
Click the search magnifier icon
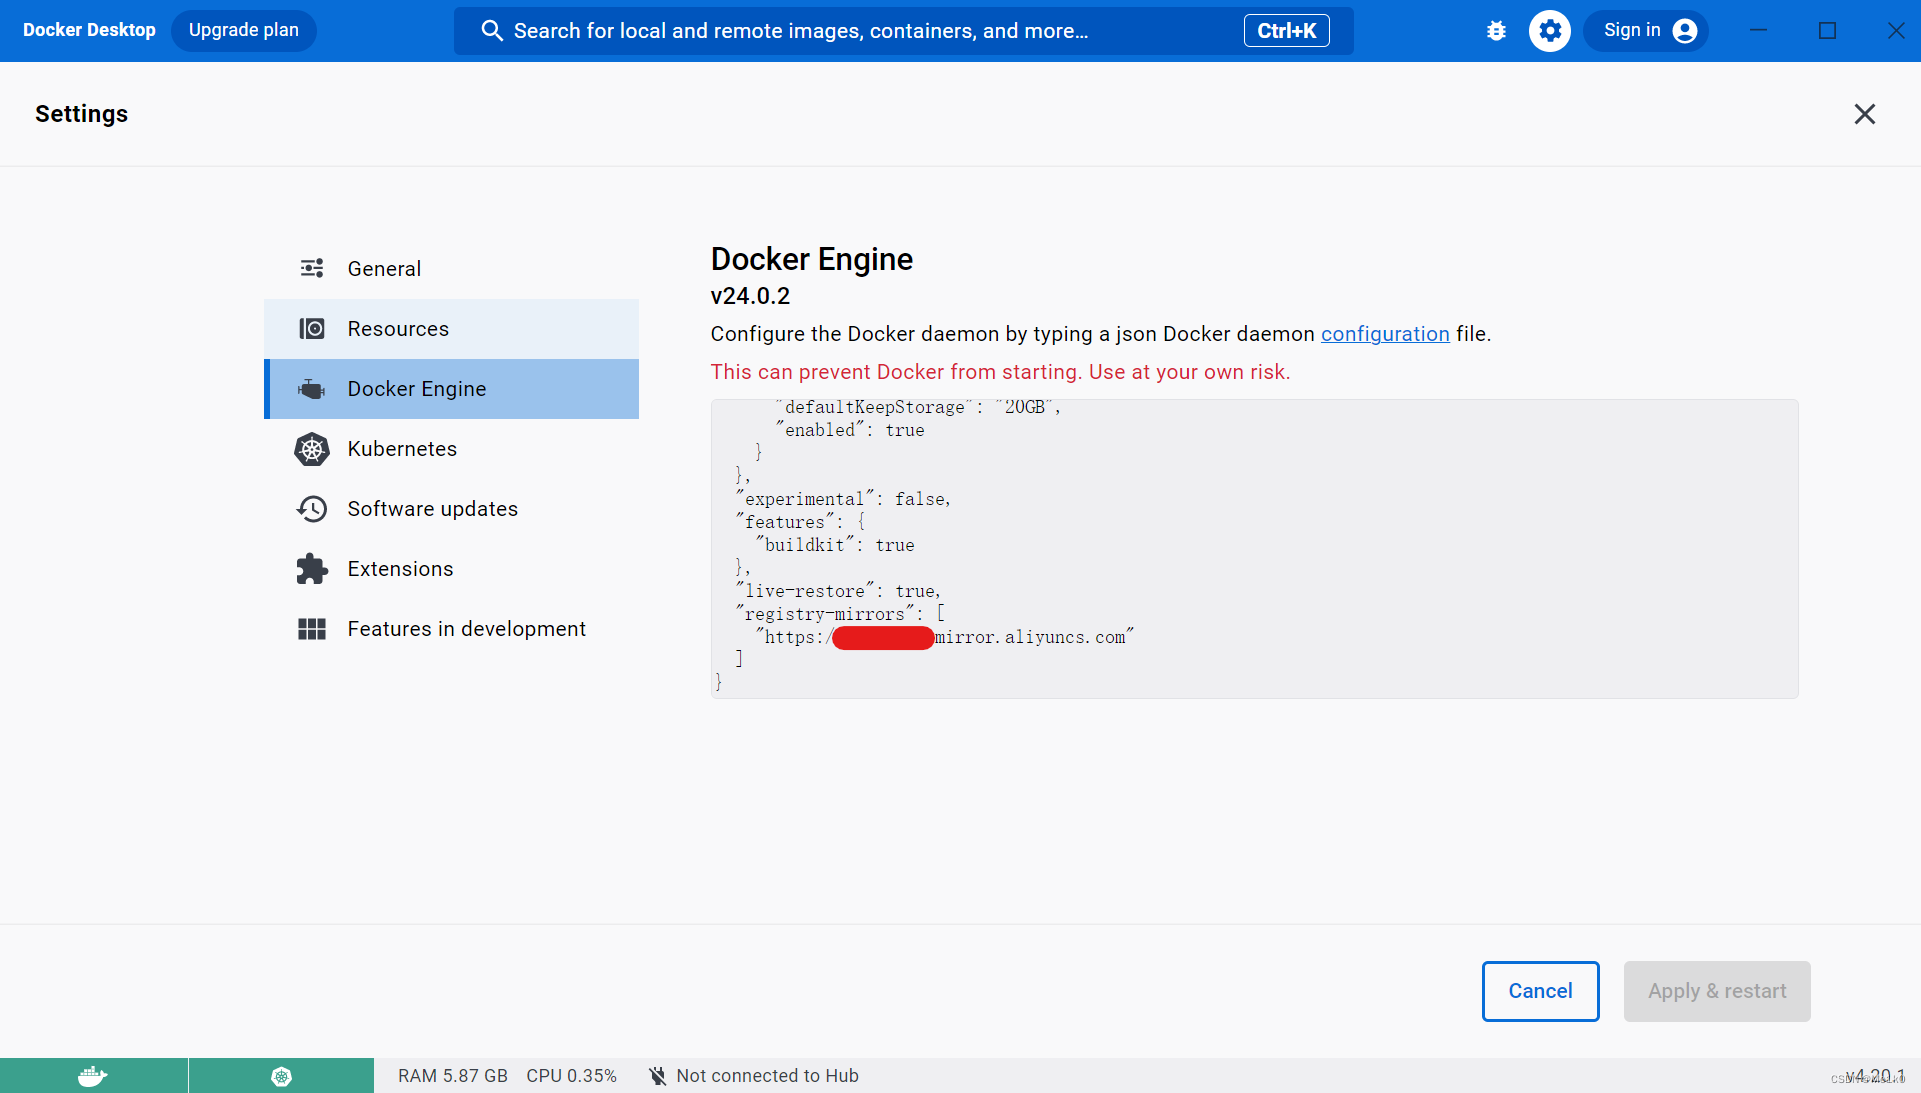click(491, 31)
